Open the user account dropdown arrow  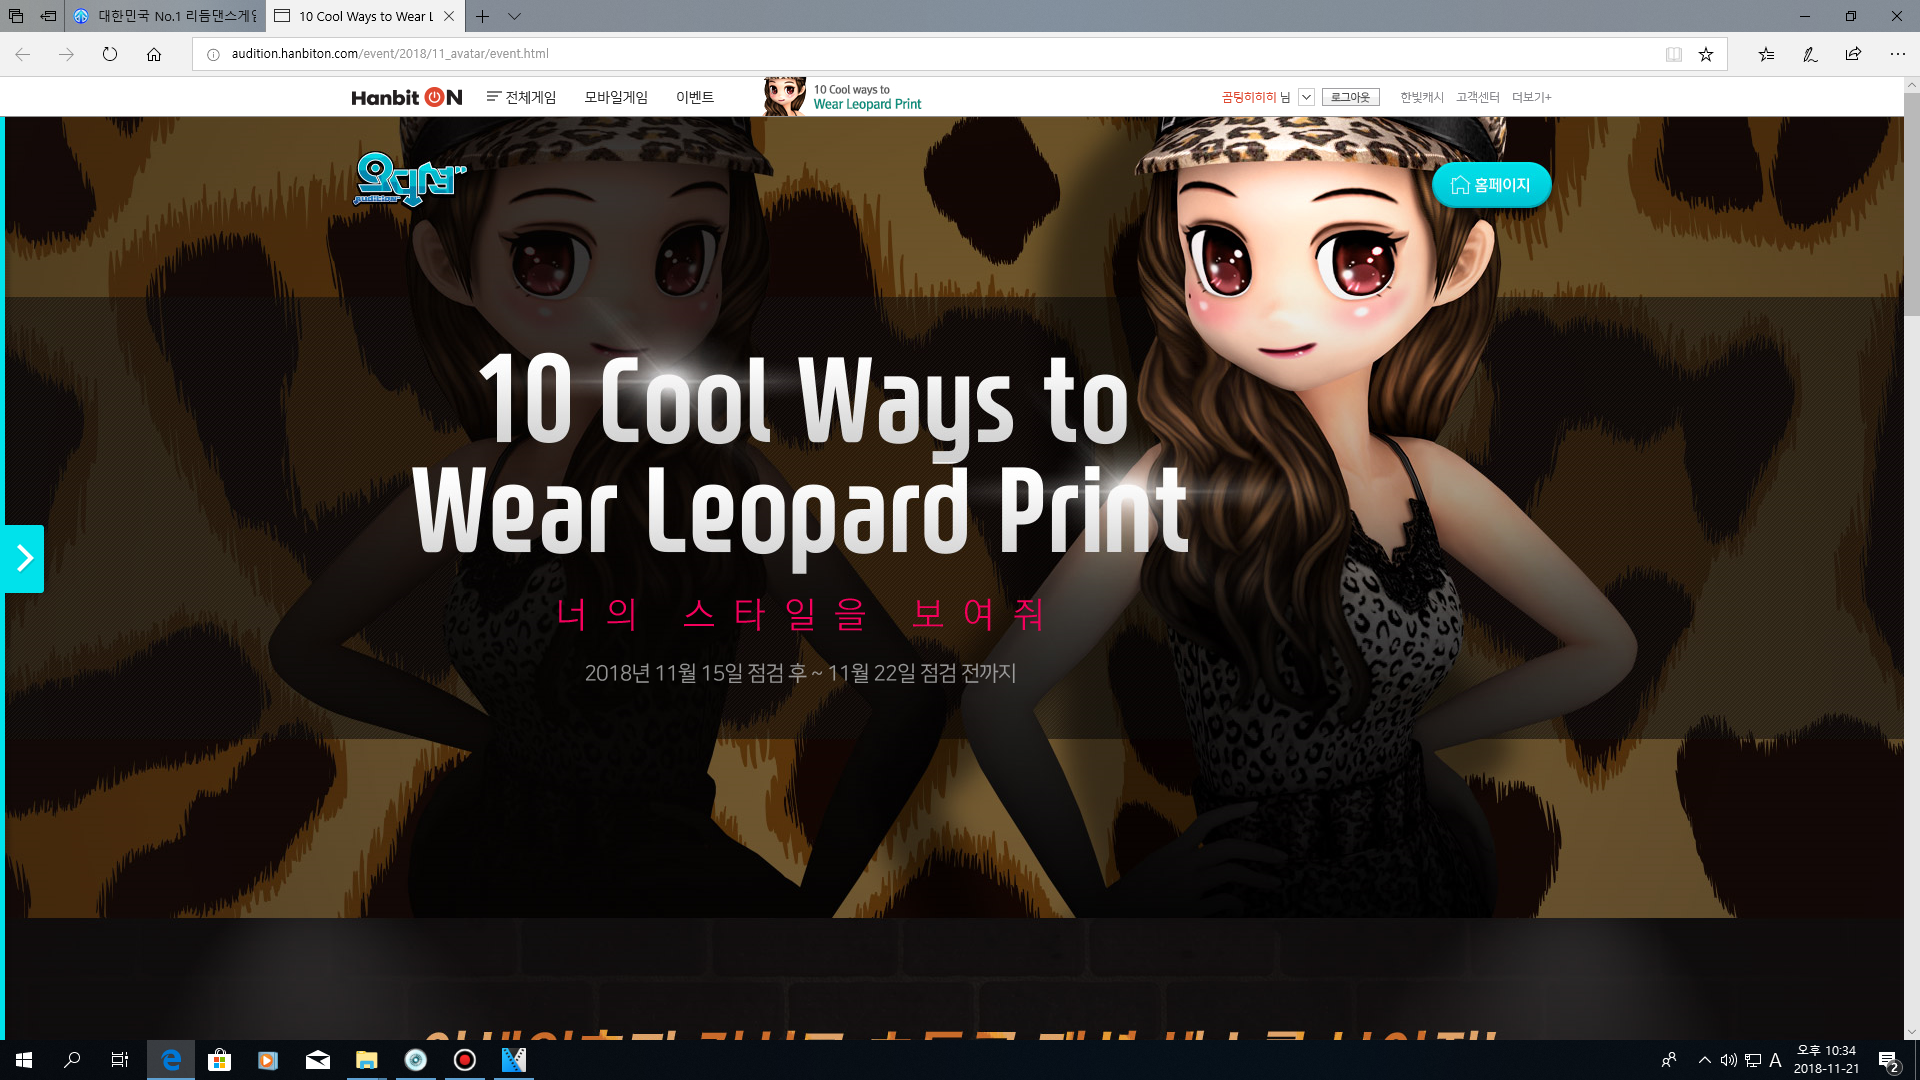tap(1306, 97)
